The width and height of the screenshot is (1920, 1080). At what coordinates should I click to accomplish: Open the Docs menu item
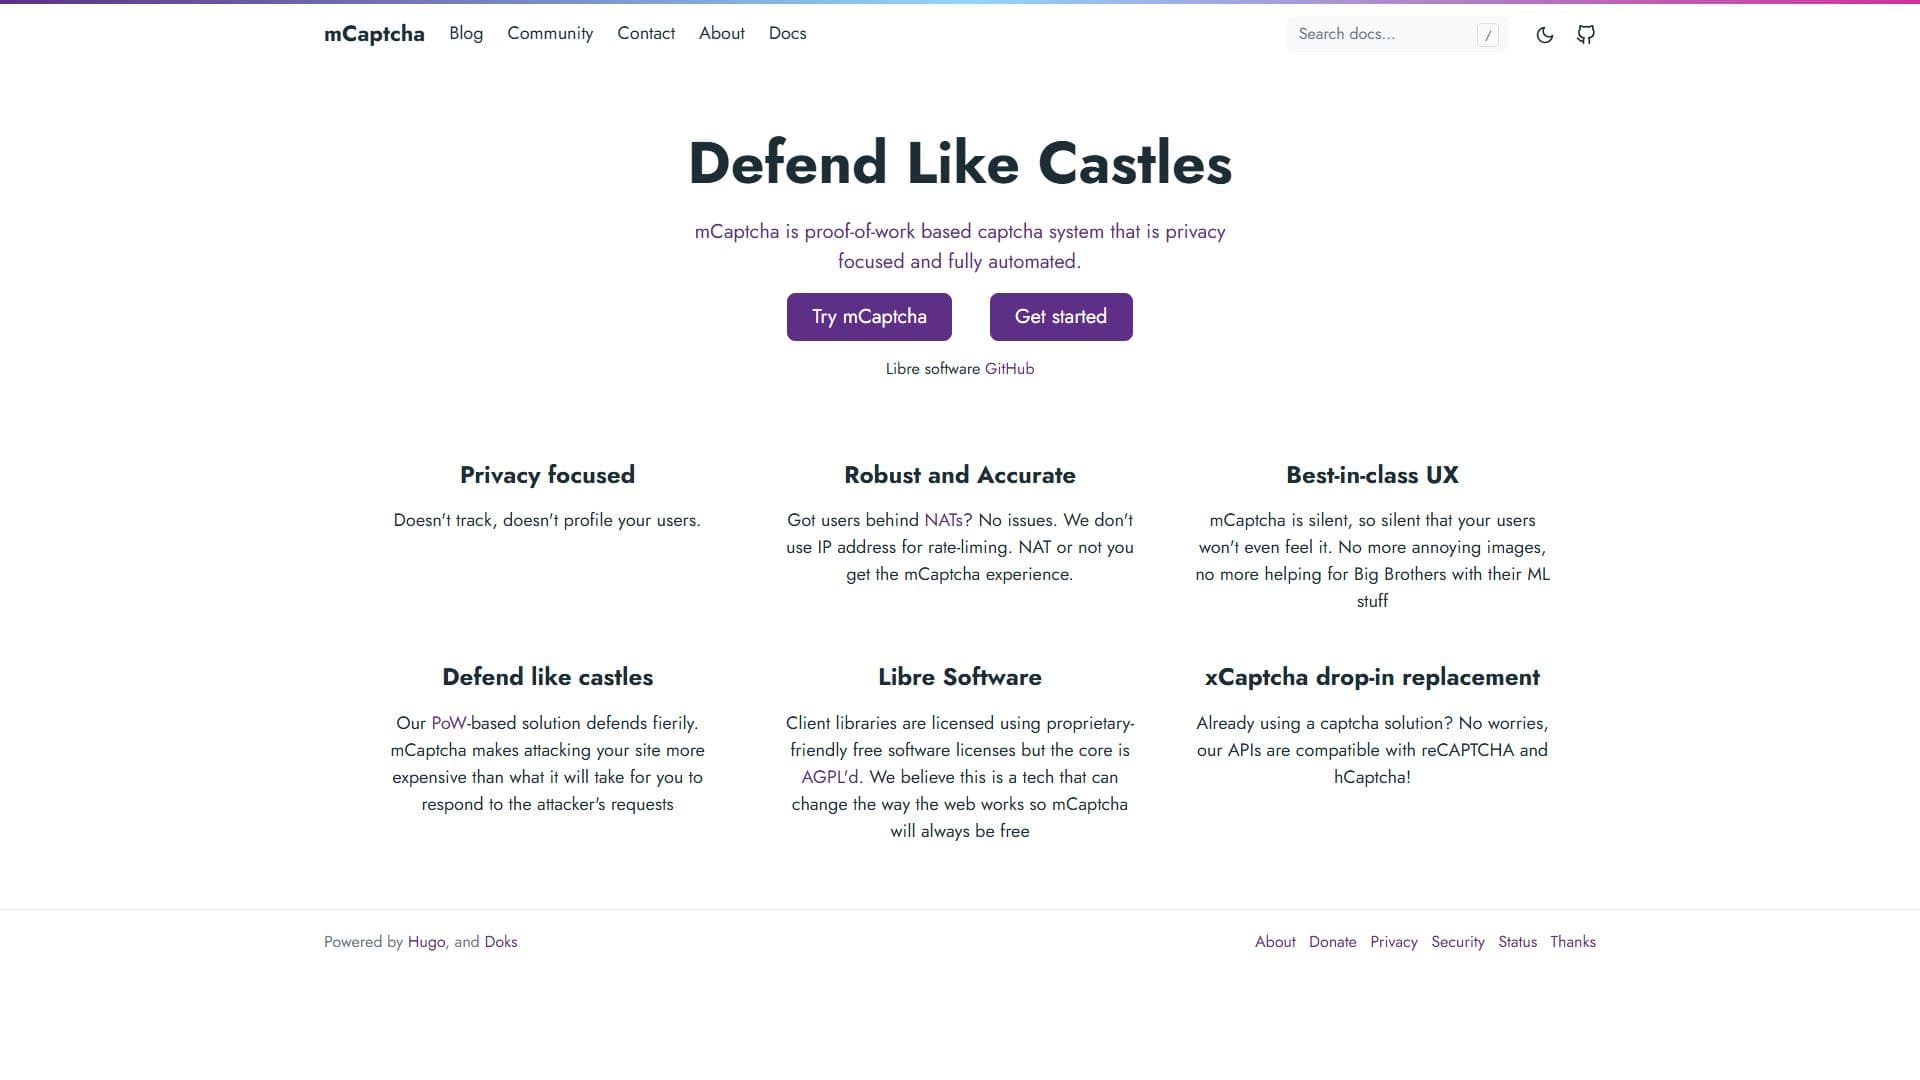coord(788,33)
